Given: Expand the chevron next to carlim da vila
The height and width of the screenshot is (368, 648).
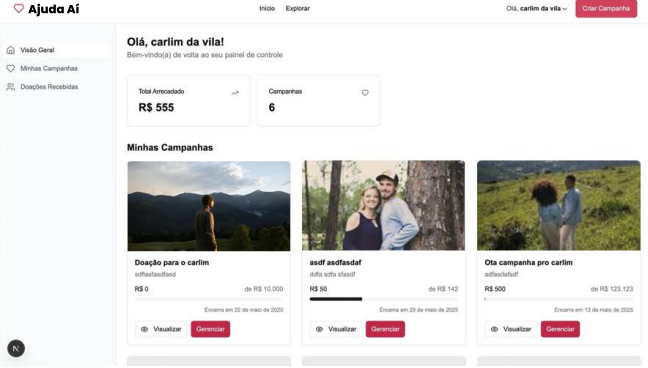Looking at the screenshot, I should [x=565, y=9].
